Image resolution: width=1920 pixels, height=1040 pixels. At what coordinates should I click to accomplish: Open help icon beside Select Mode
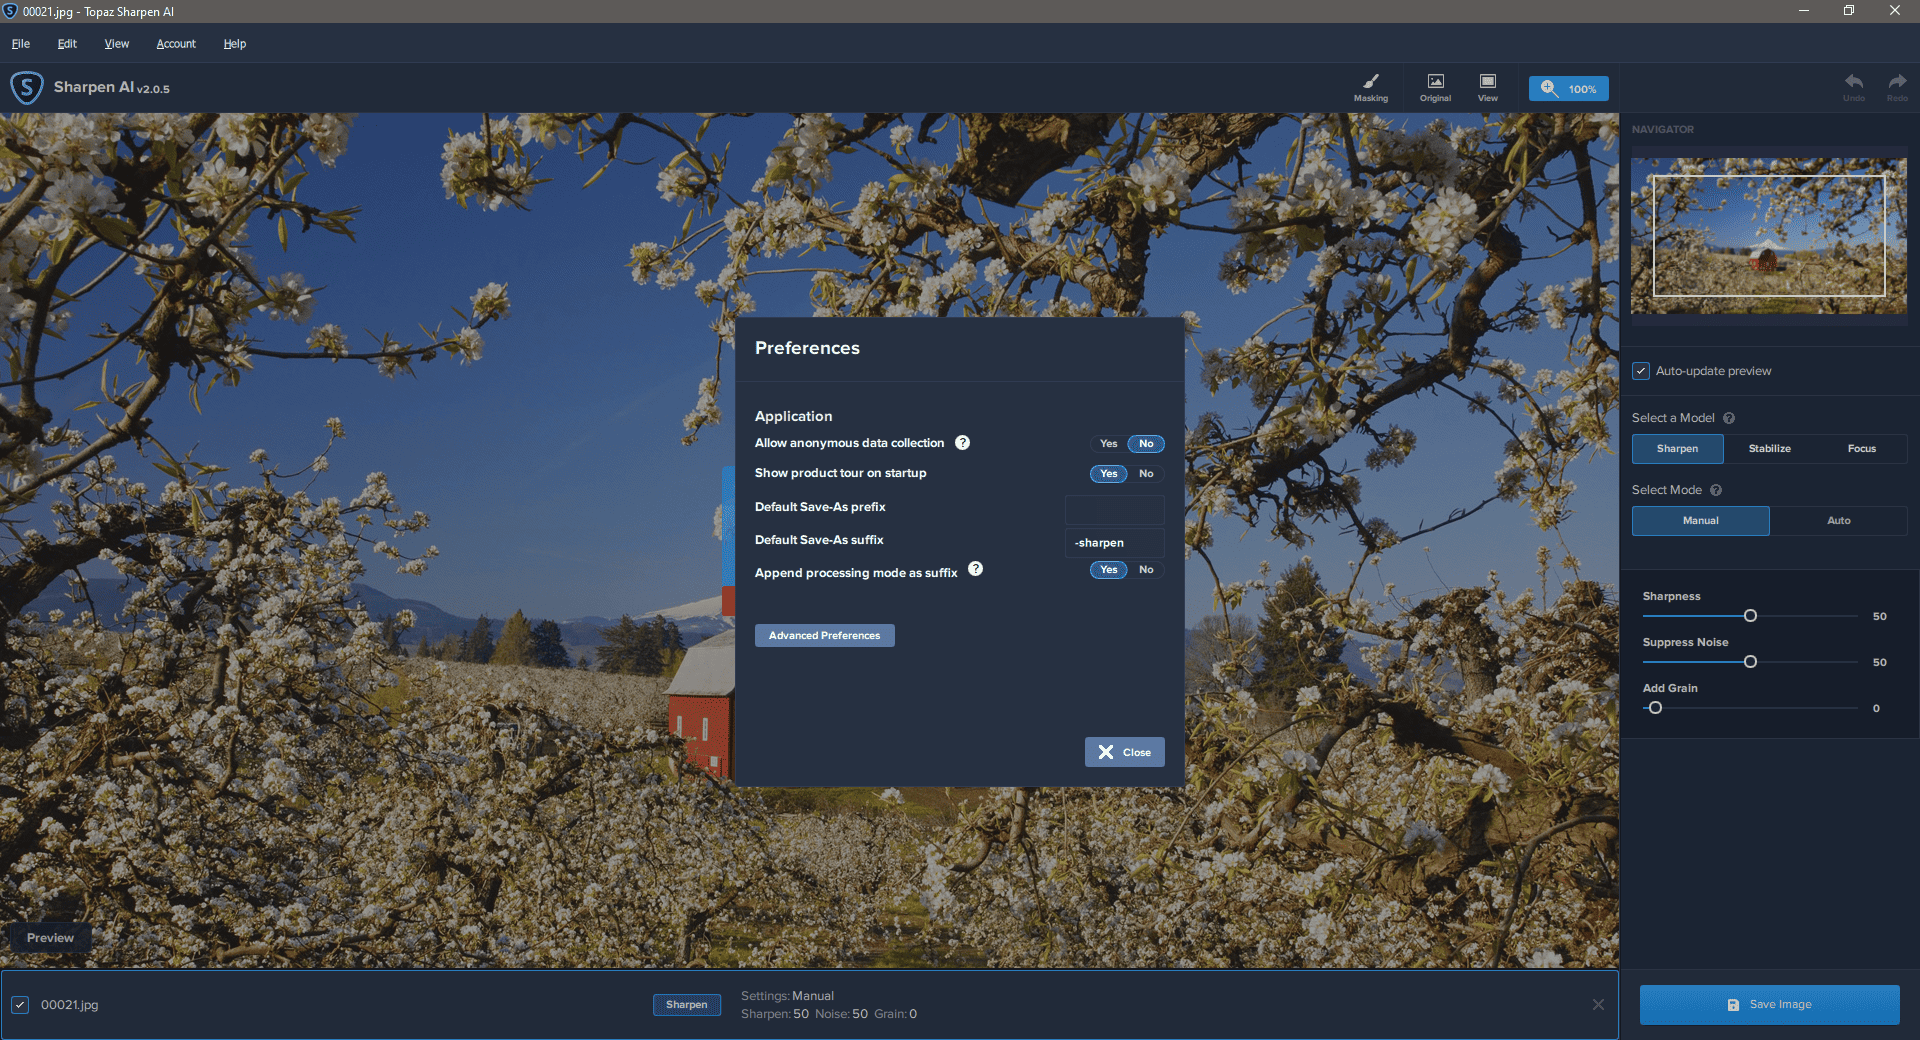coord(1716,490)
